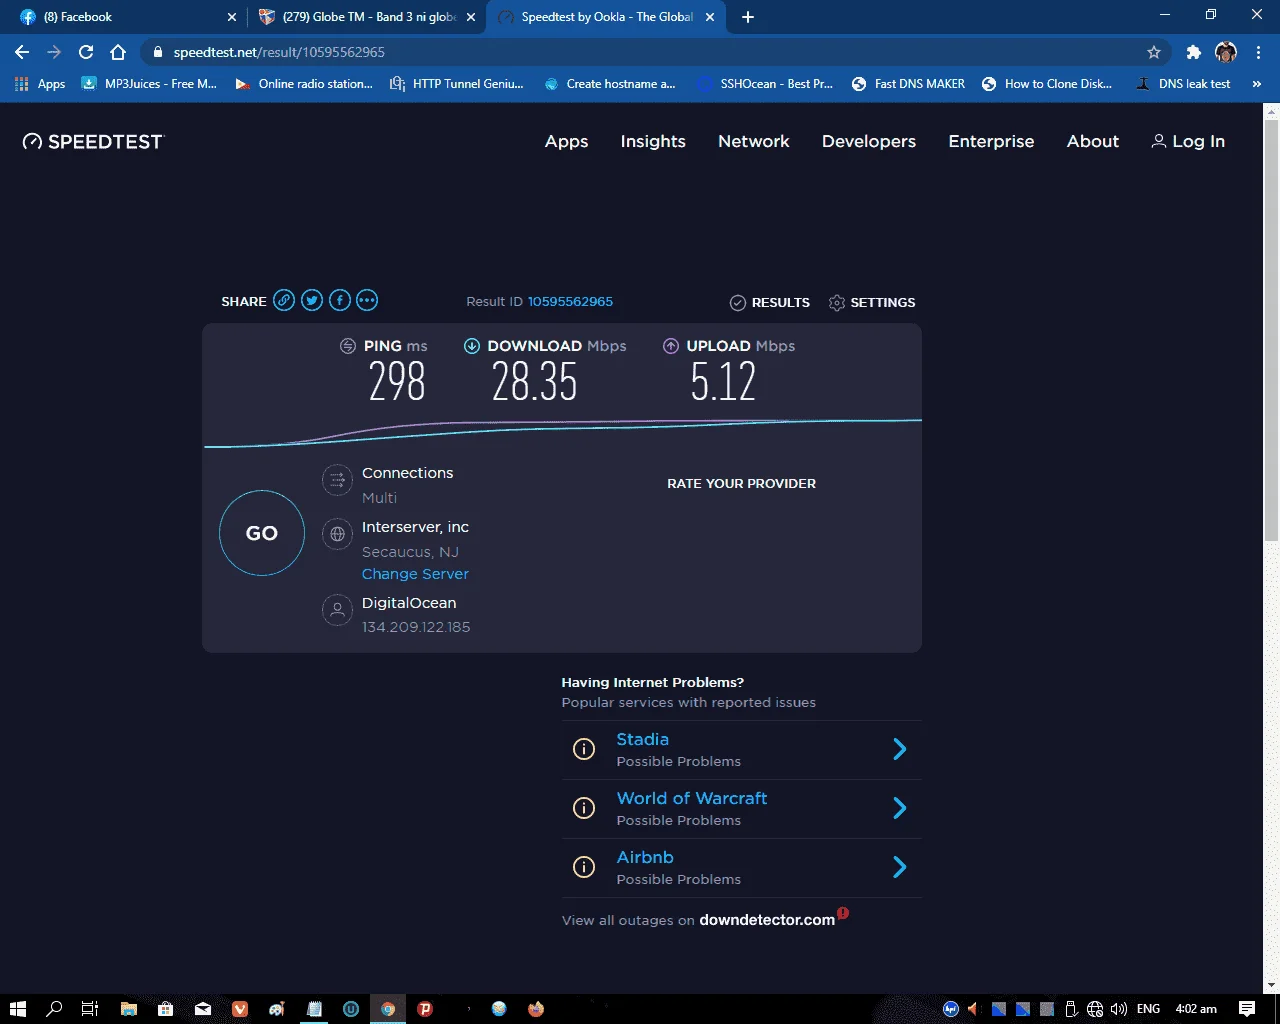Screen dimensions: 1280x1024
Task: Open the About menu
Action: [1093, 141]
